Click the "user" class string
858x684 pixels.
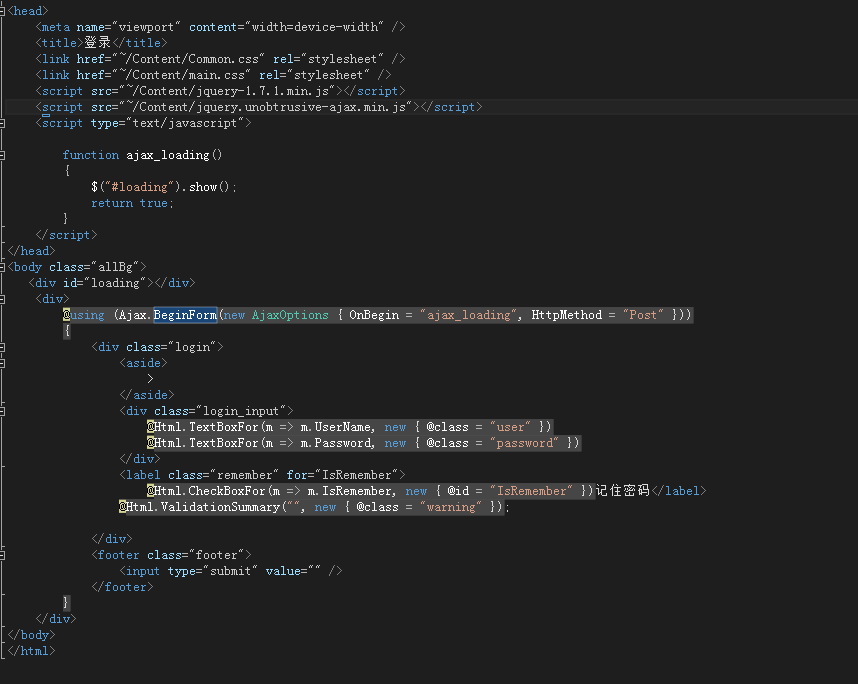[510, 427]
